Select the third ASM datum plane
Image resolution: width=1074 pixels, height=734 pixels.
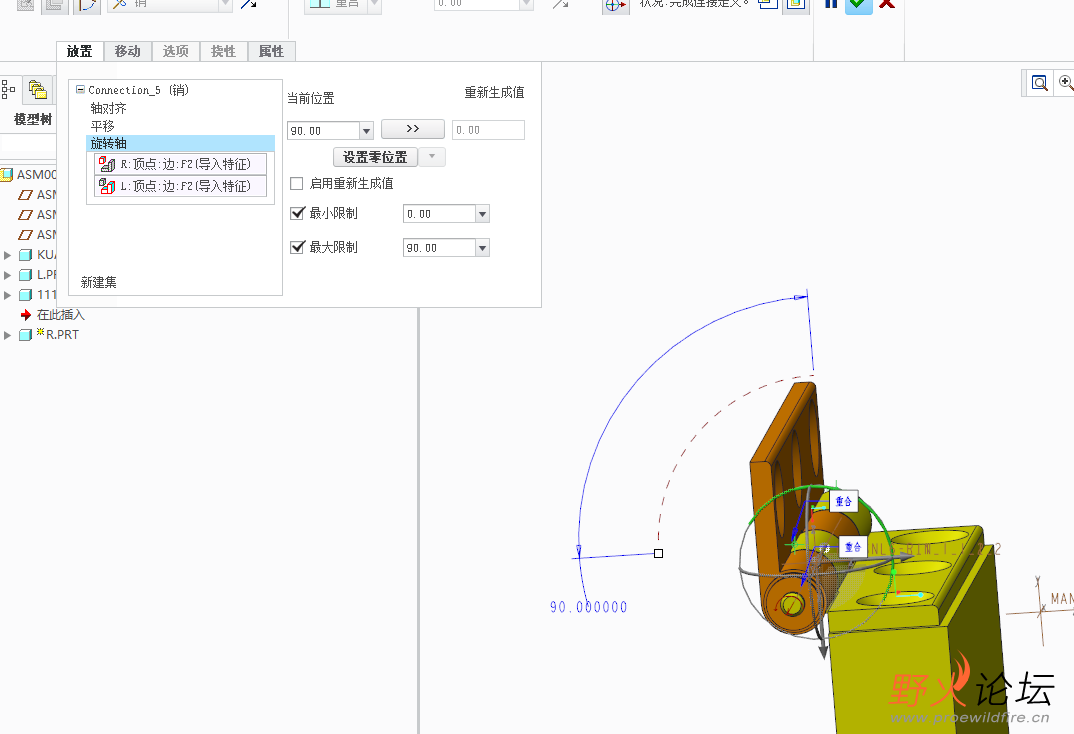26,234
